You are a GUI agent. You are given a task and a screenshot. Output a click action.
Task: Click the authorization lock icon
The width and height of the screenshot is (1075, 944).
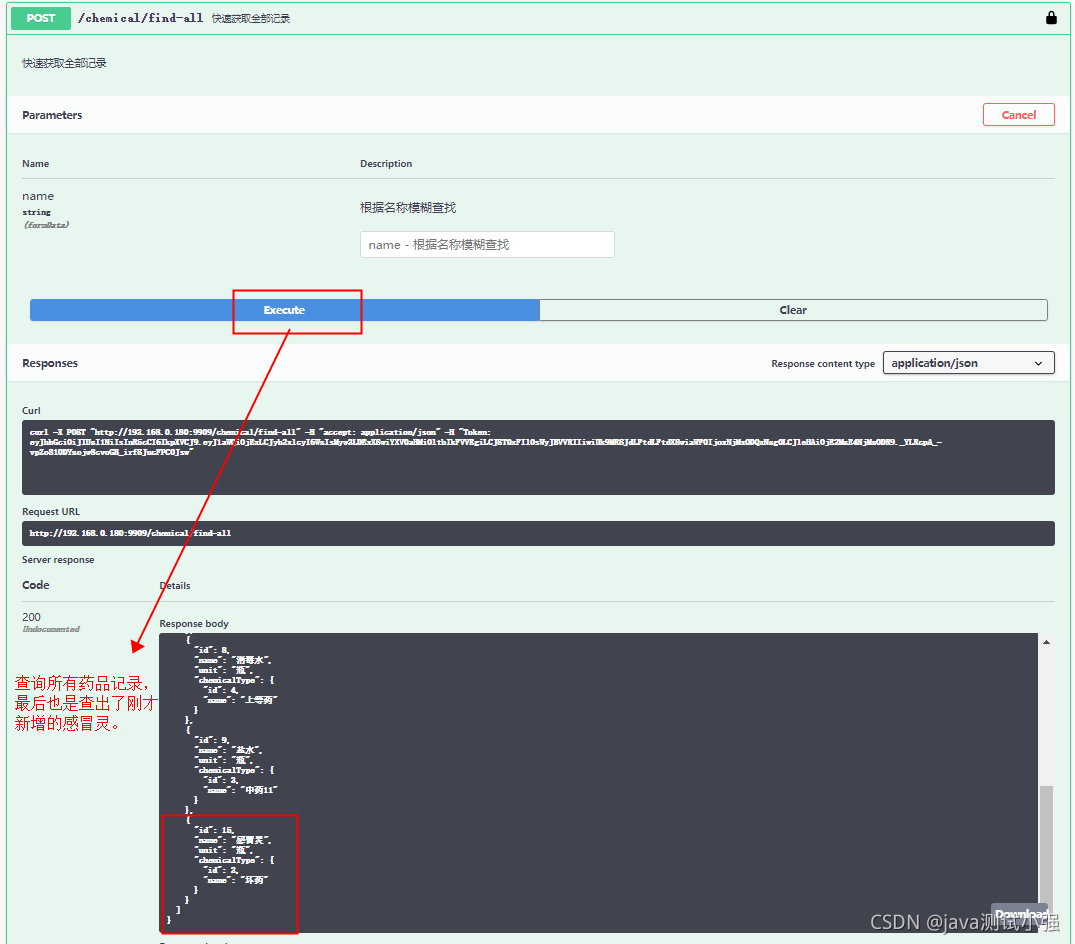tap(1050, 18)
